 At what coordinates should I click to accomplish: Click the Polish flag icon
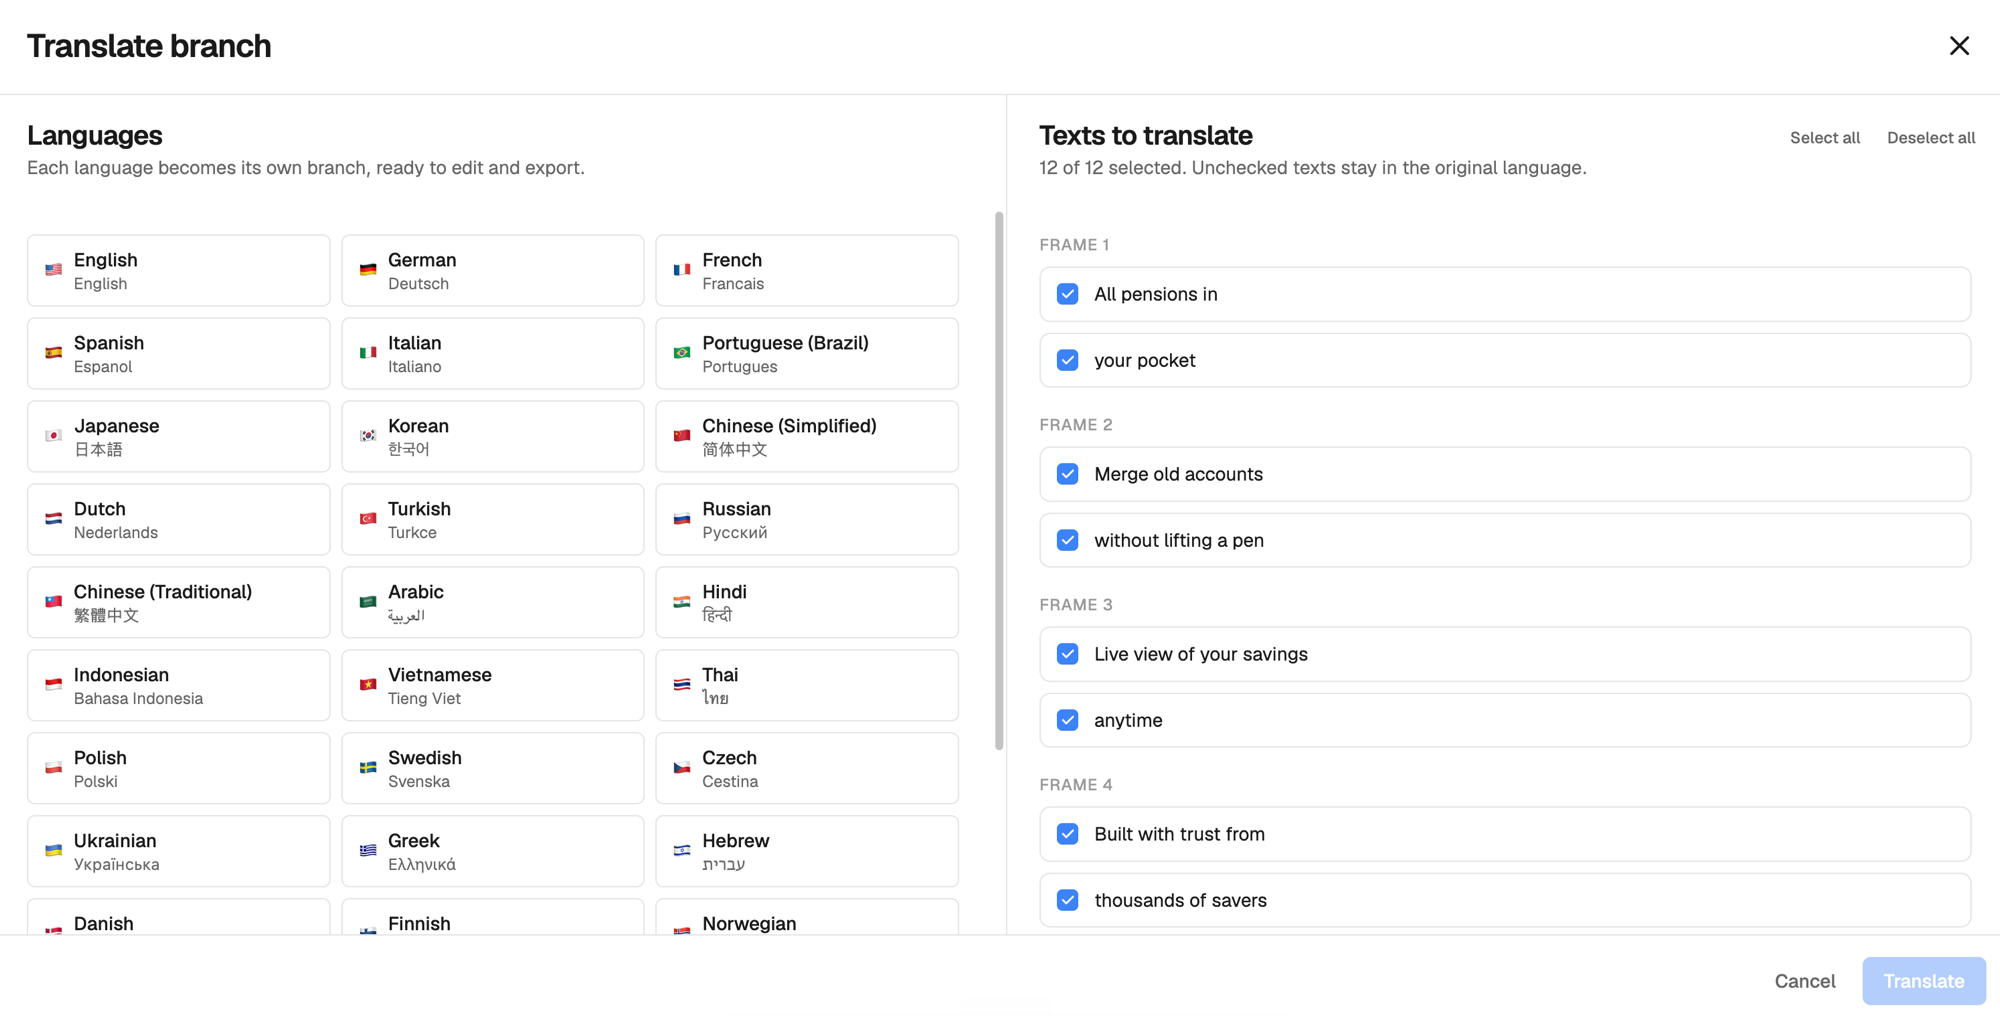54,768
